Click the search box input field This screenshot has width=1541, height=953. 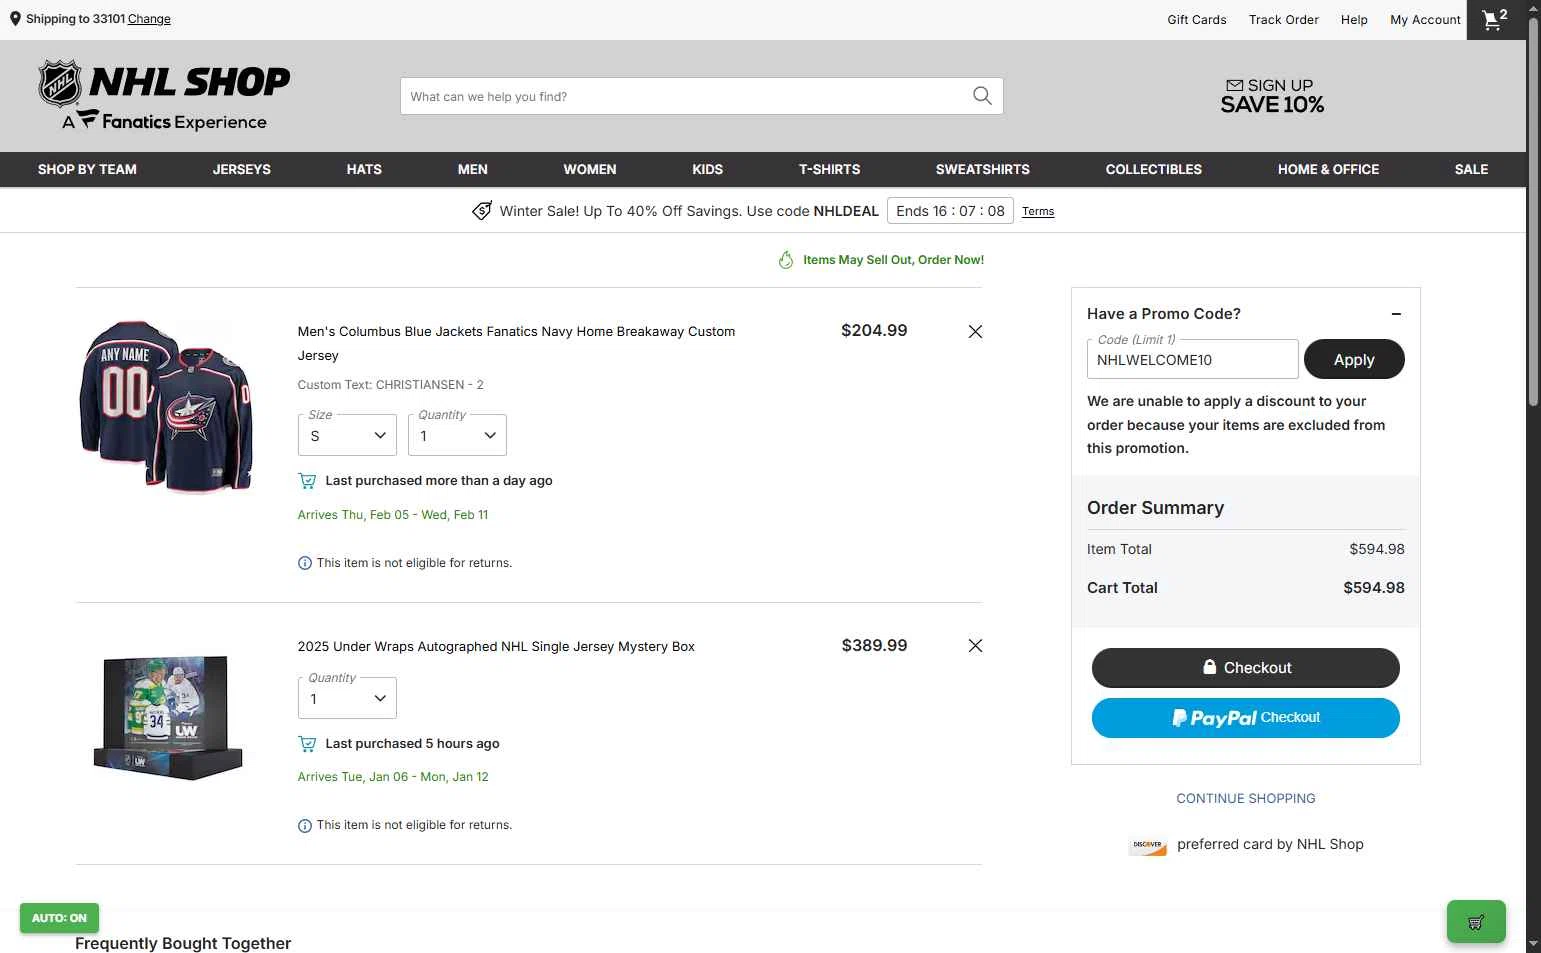(685, 96)
